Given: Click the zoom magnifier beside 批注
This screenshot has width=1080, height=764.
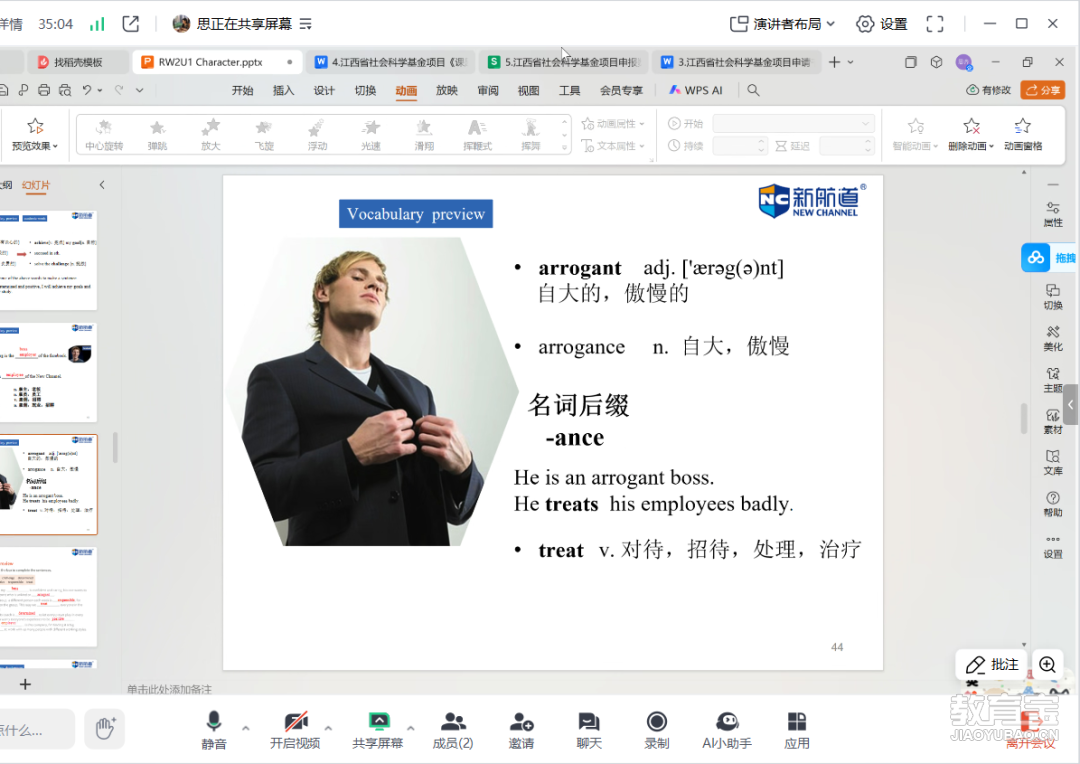Looking at the screenshot, I should pyautogui.click(x=1048, y=664).
